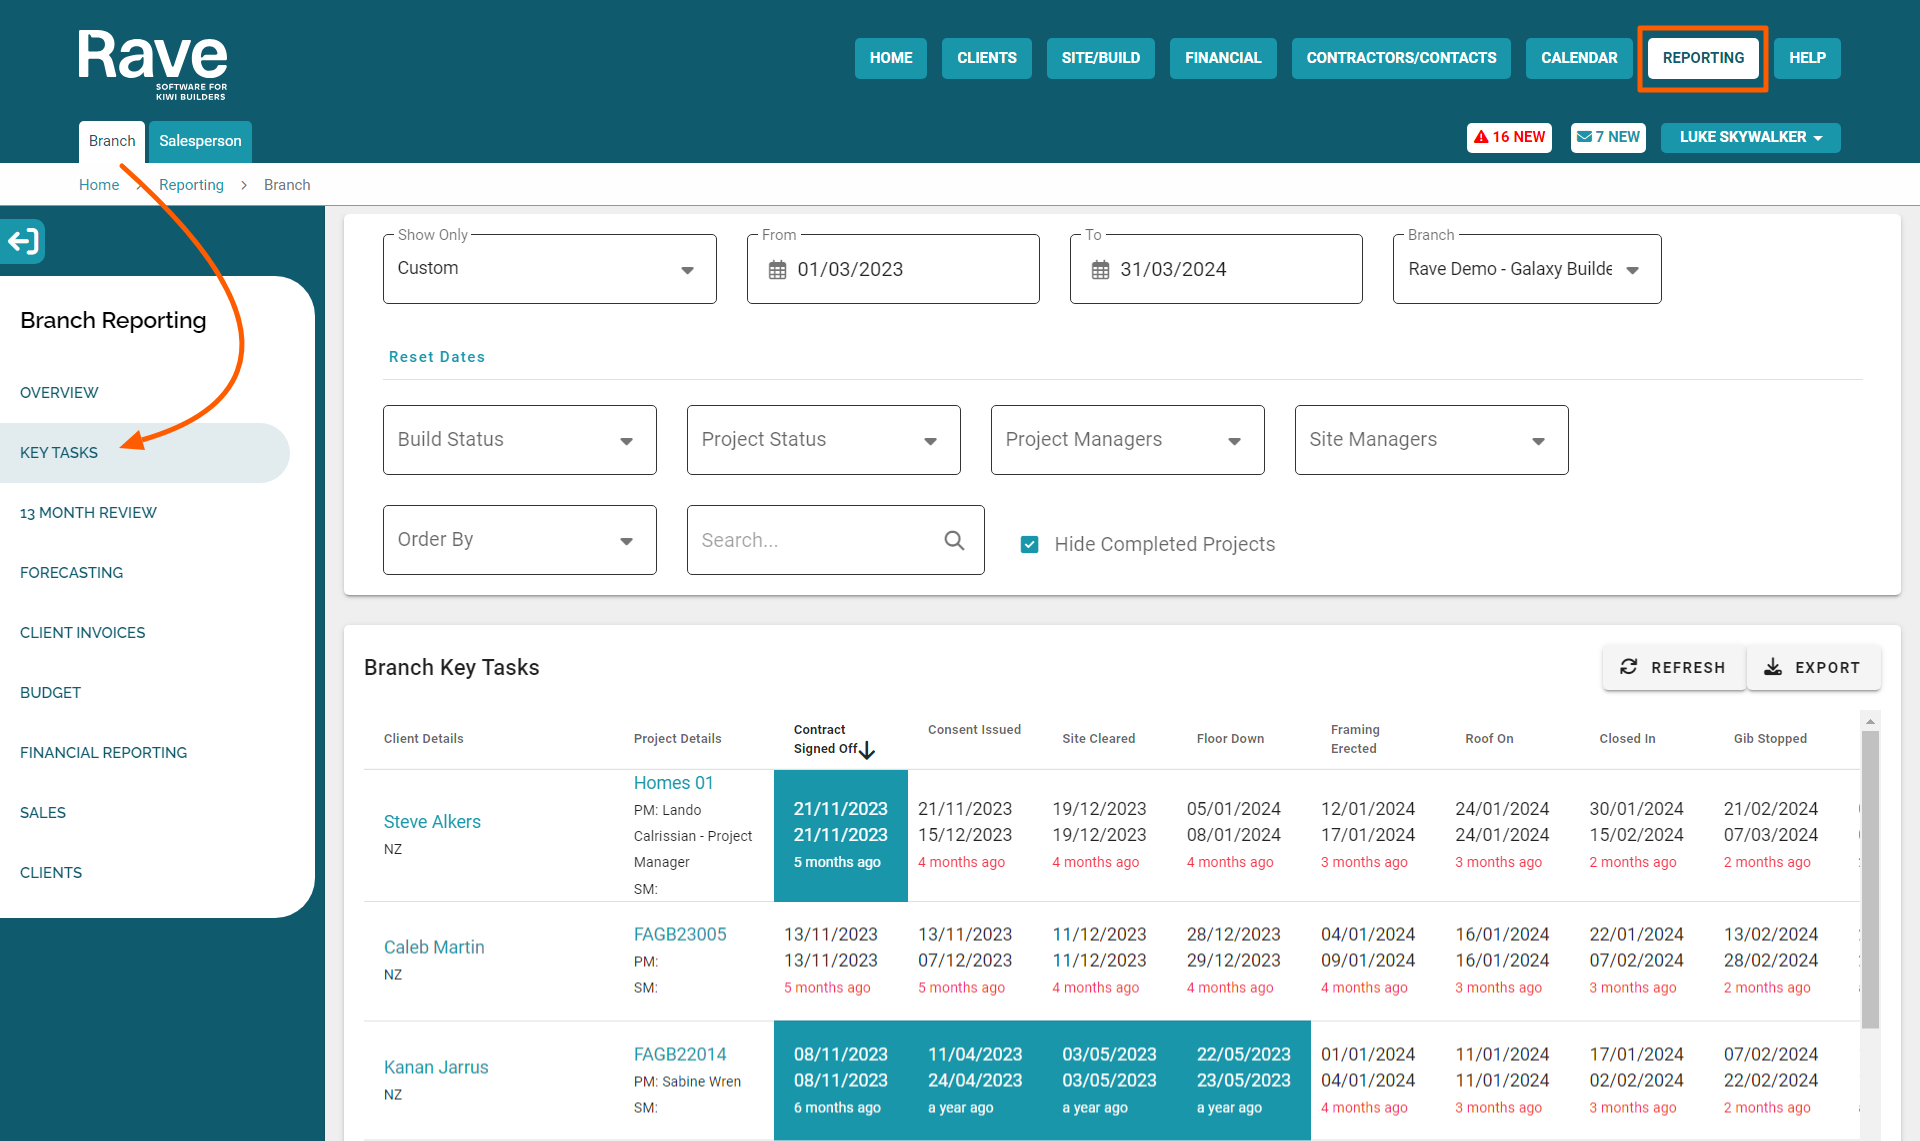Open the From date calendar icon
Image resolution: width=1920 pixels, height=1141 pixels.
[x=777, y=270]
